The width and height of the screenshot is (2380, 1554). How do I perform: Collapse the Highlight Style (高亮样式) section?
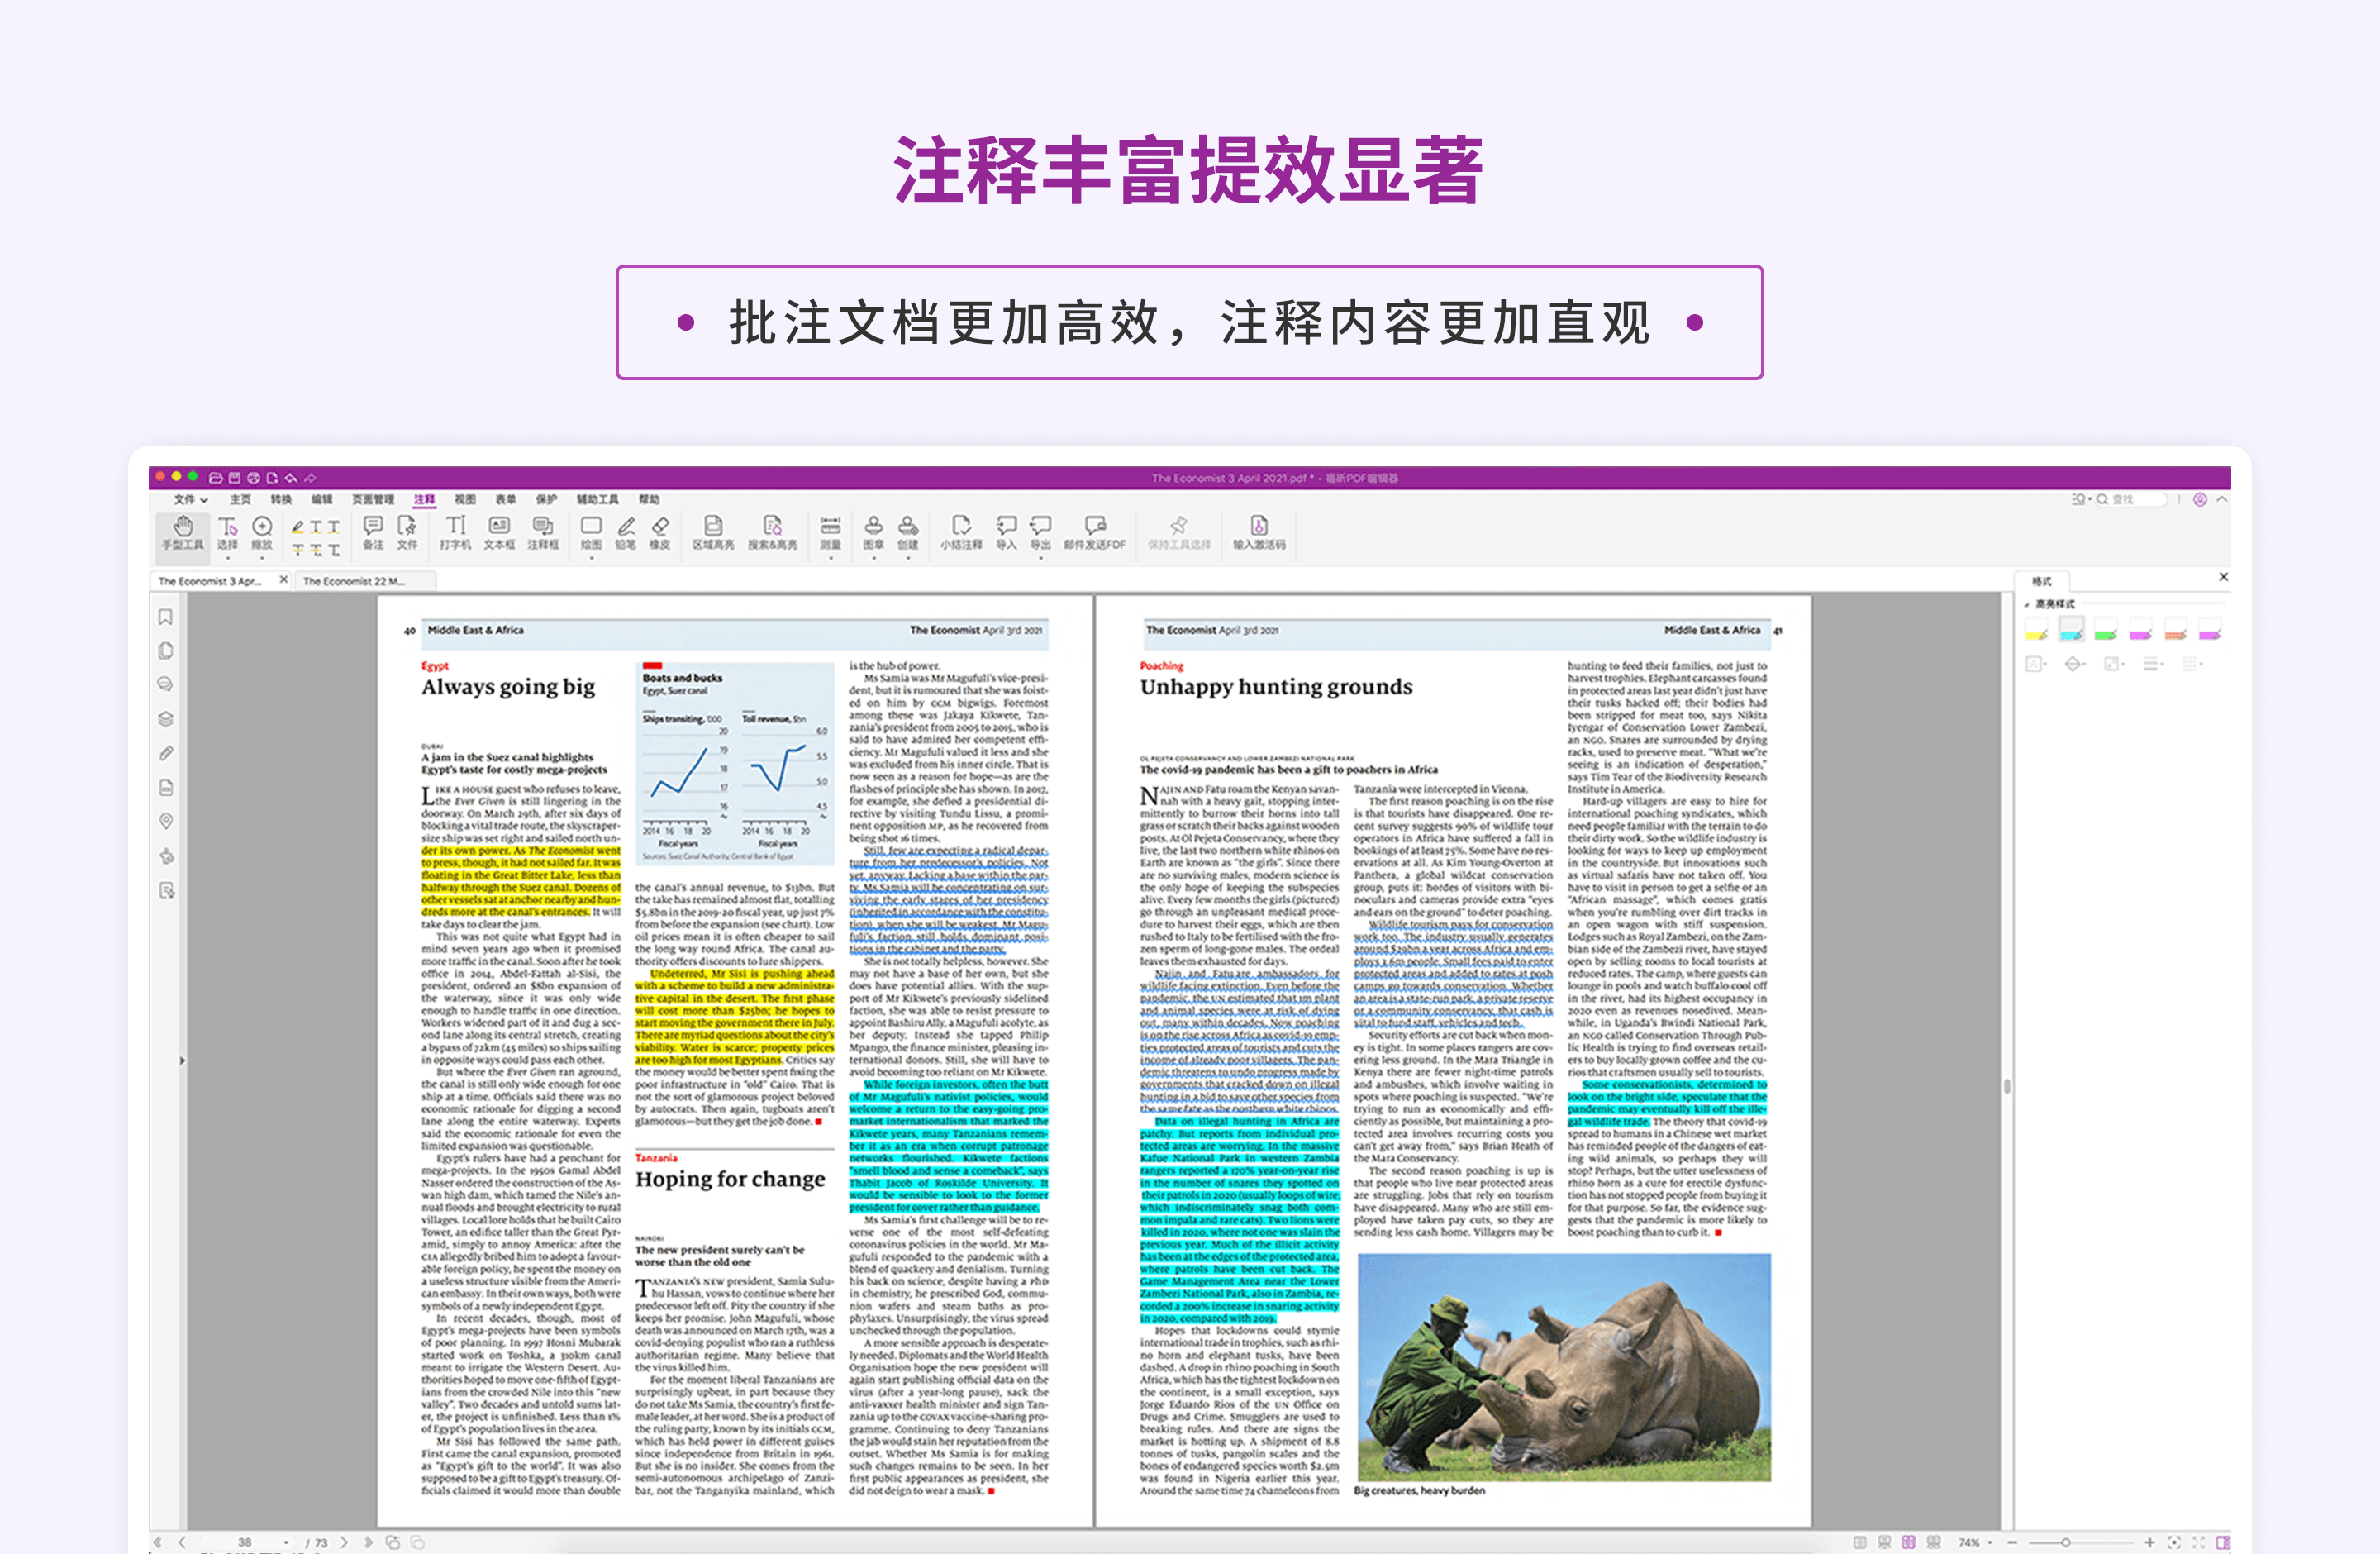(2027, 604)
